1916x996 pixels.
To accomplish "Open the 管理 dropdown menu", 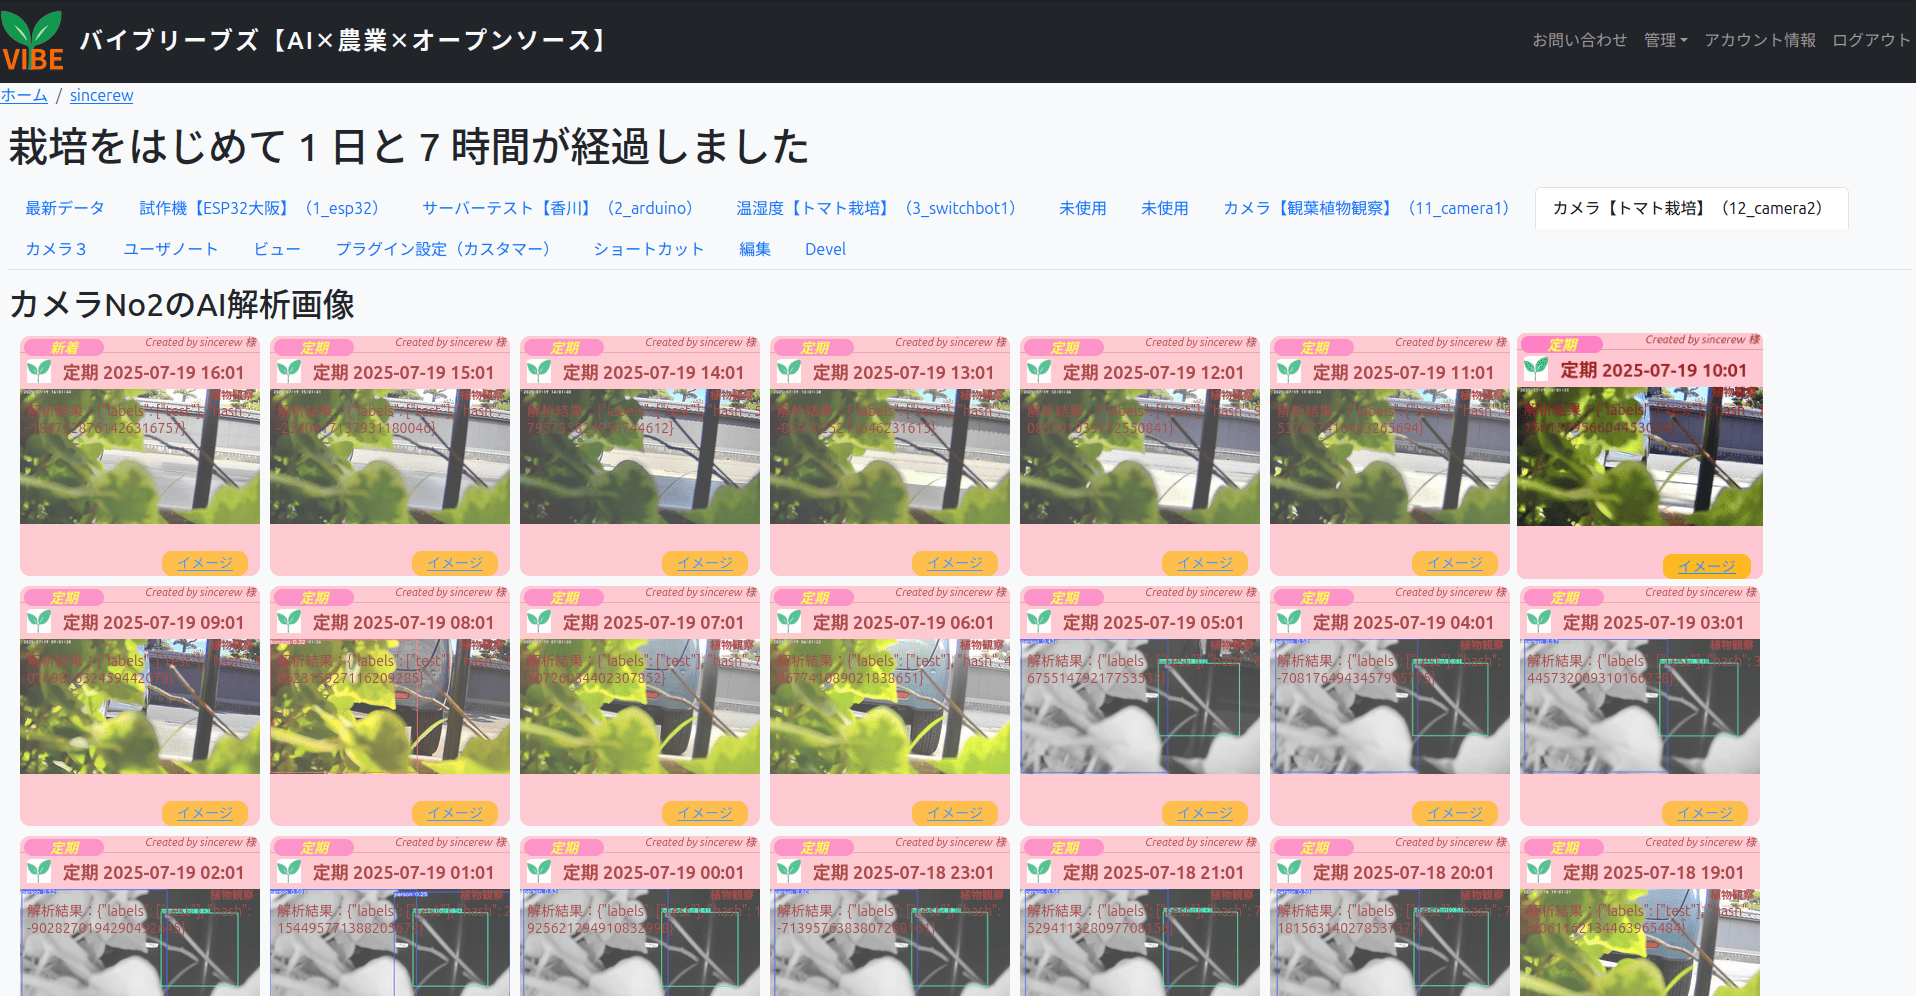I will pyautogui.click(x=1665, y=40).
